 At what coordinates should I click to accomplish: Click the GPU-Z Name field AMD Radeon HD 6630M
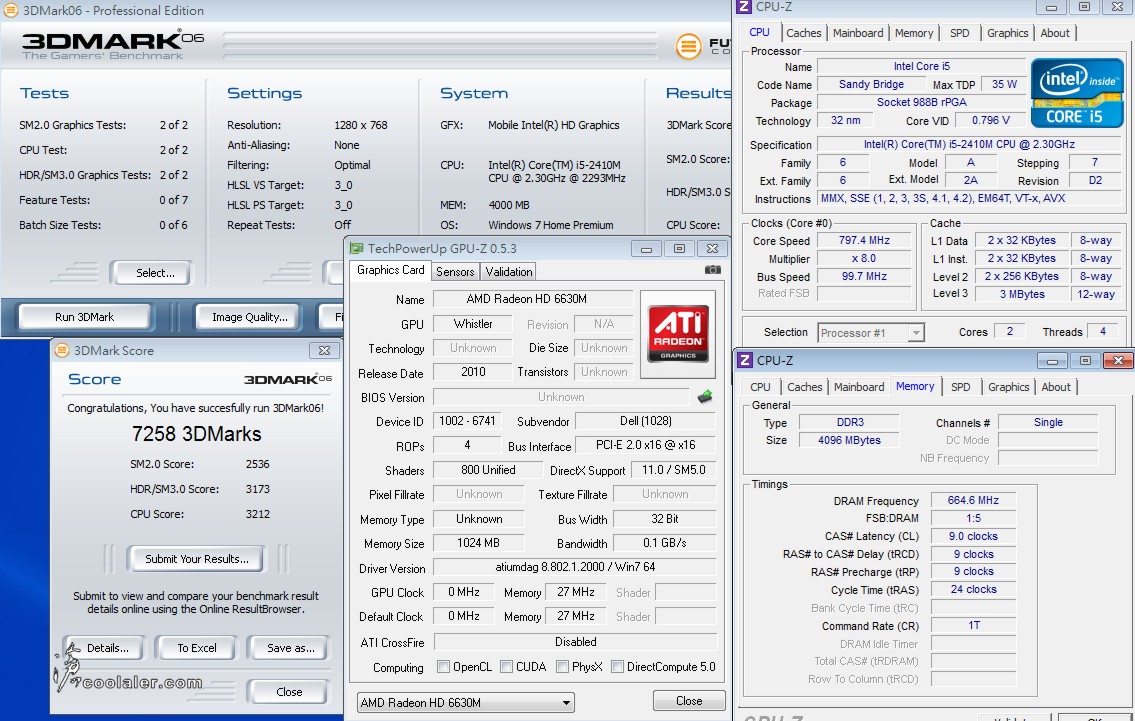click(x=533, y=299)
